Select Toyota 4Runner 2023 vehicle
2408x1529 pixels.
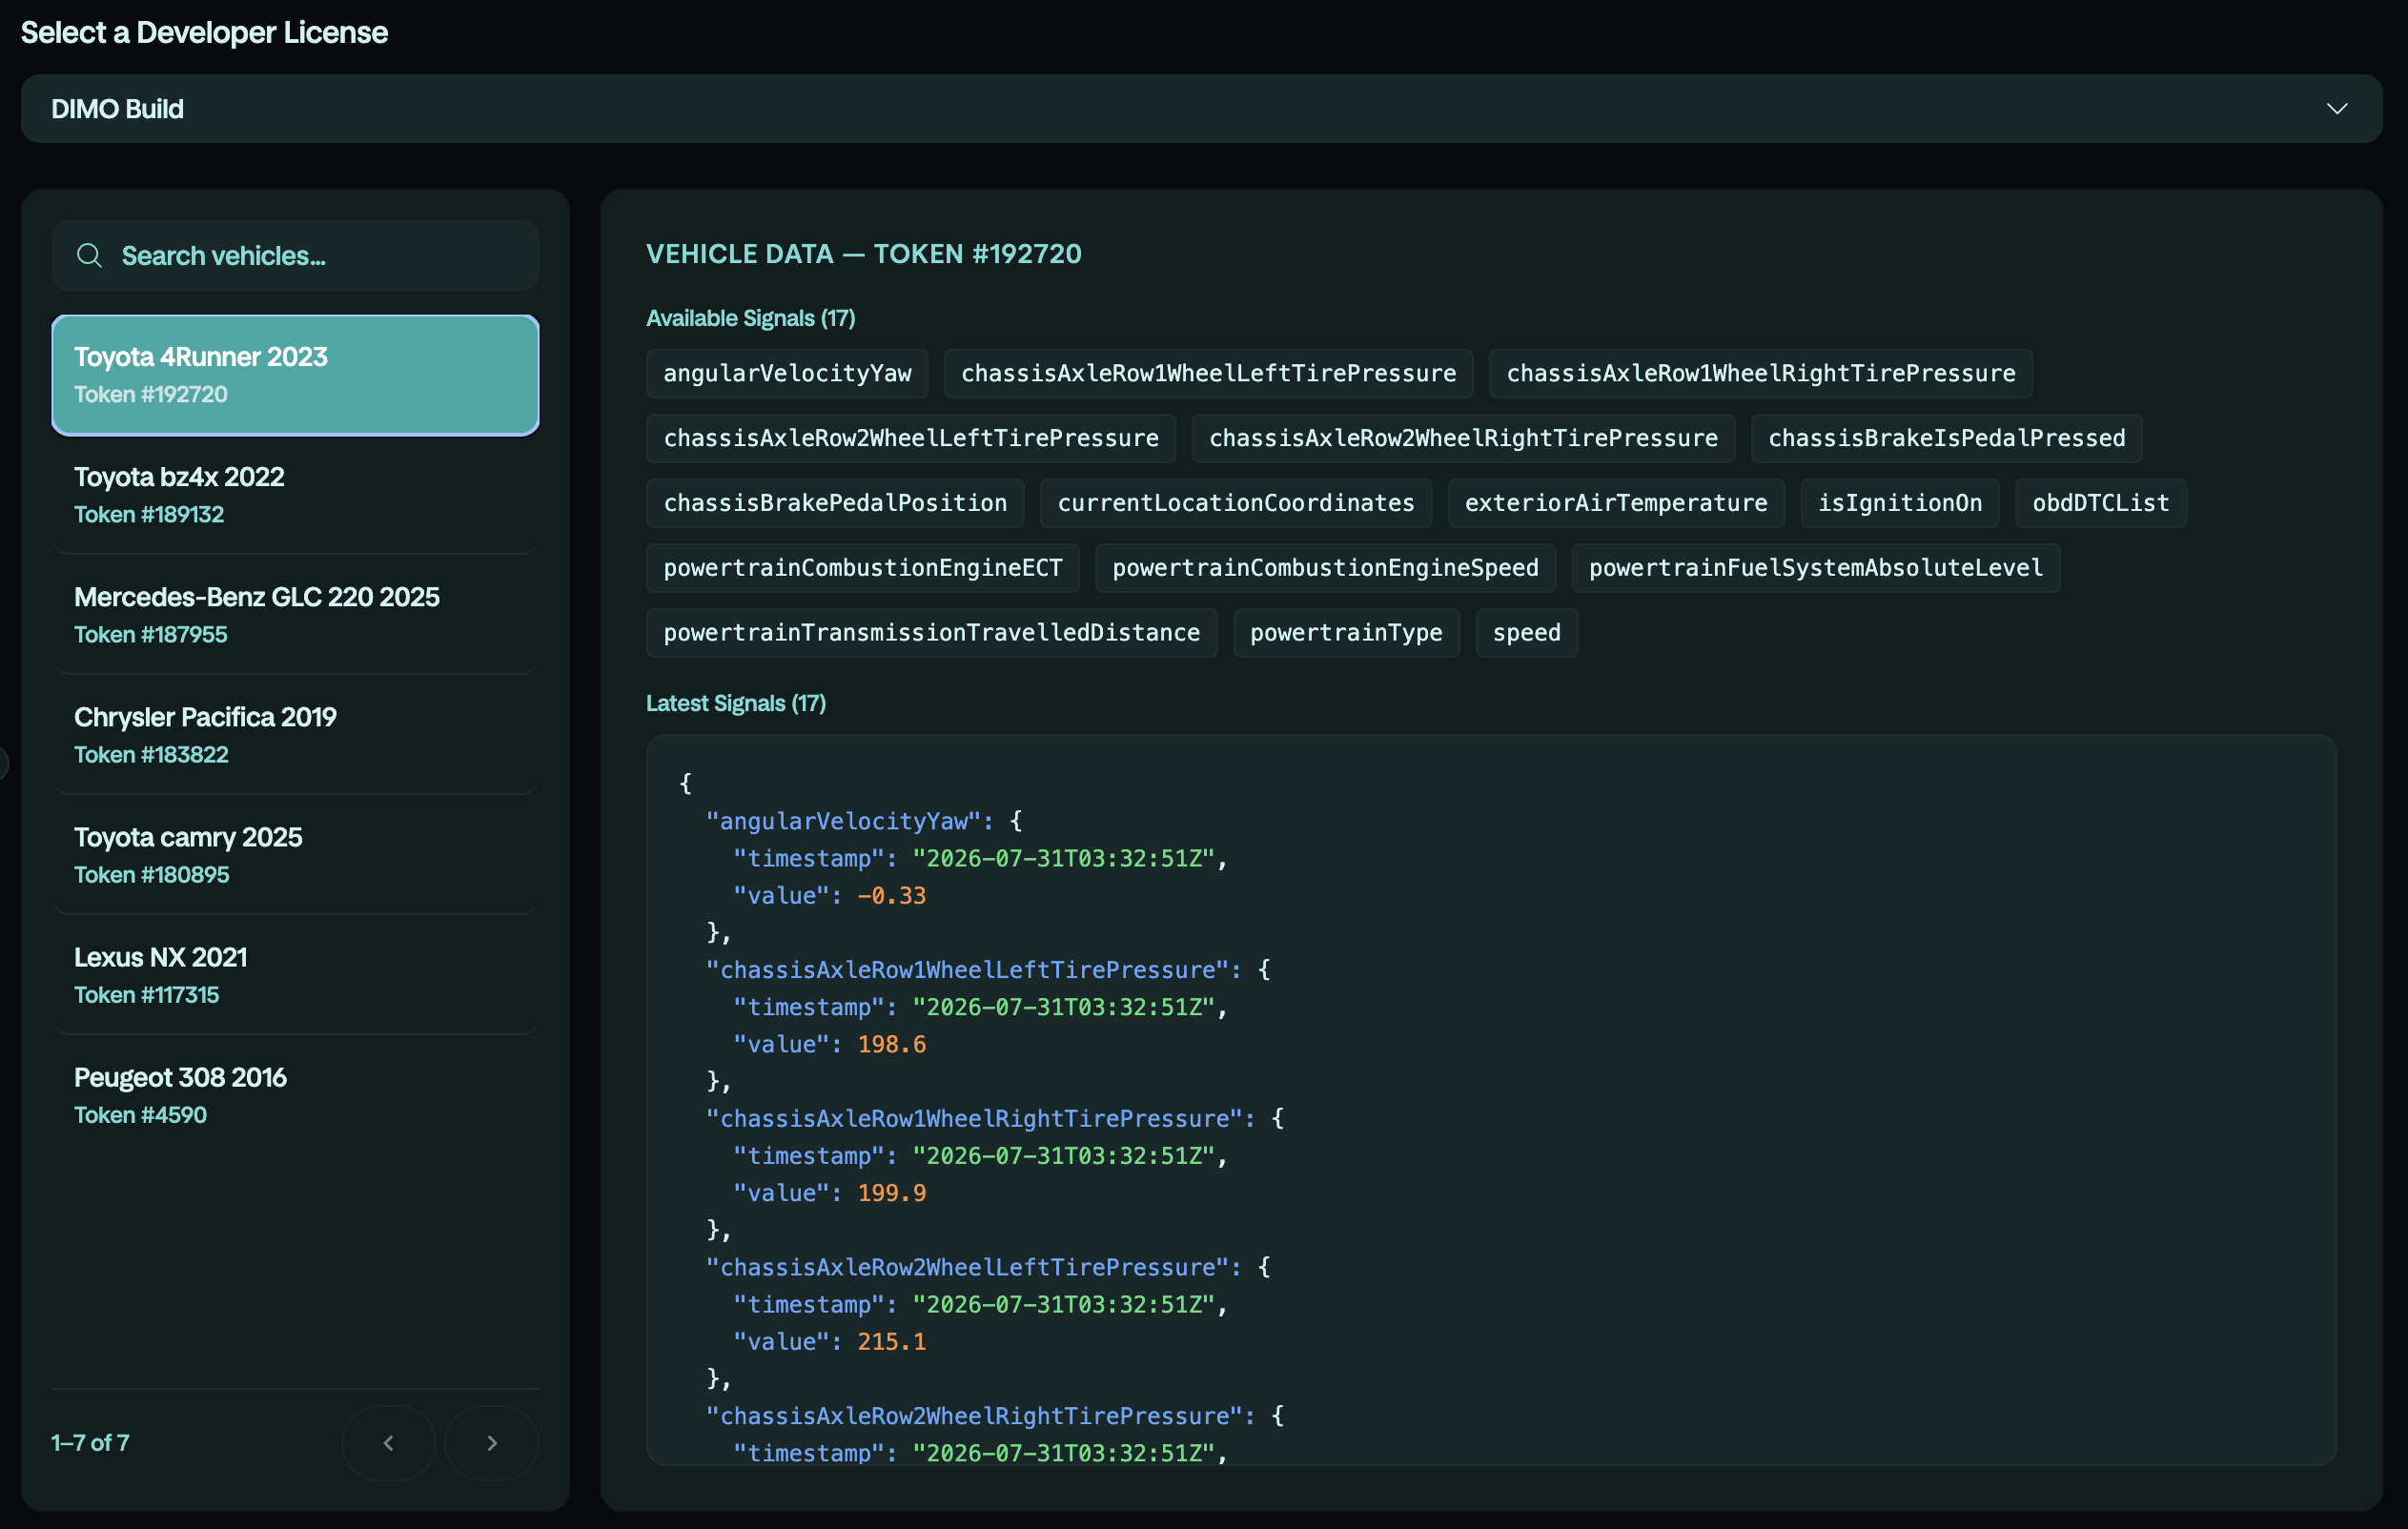pyautogui.click(x=295, y=375)
